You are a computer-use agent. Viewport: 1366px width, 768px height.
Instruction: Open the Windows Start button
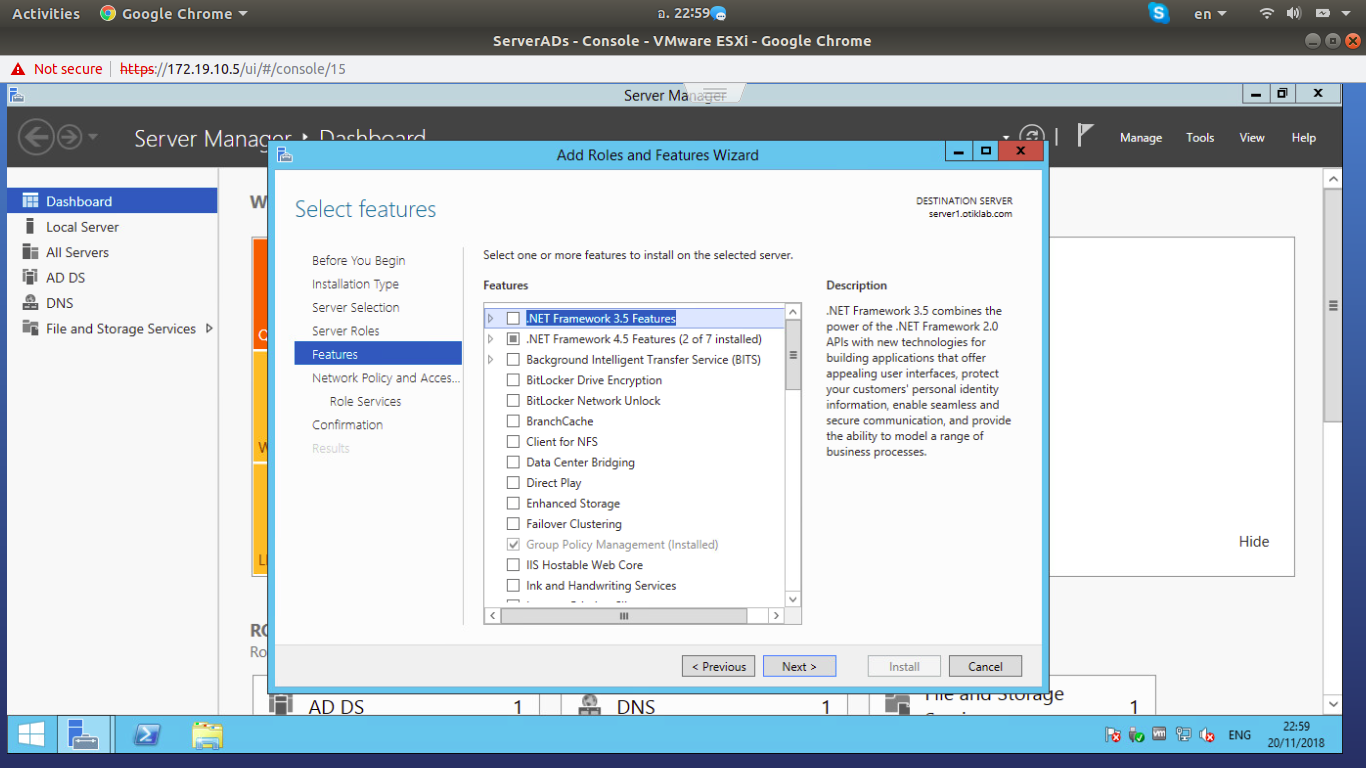[x=31, y=735]
